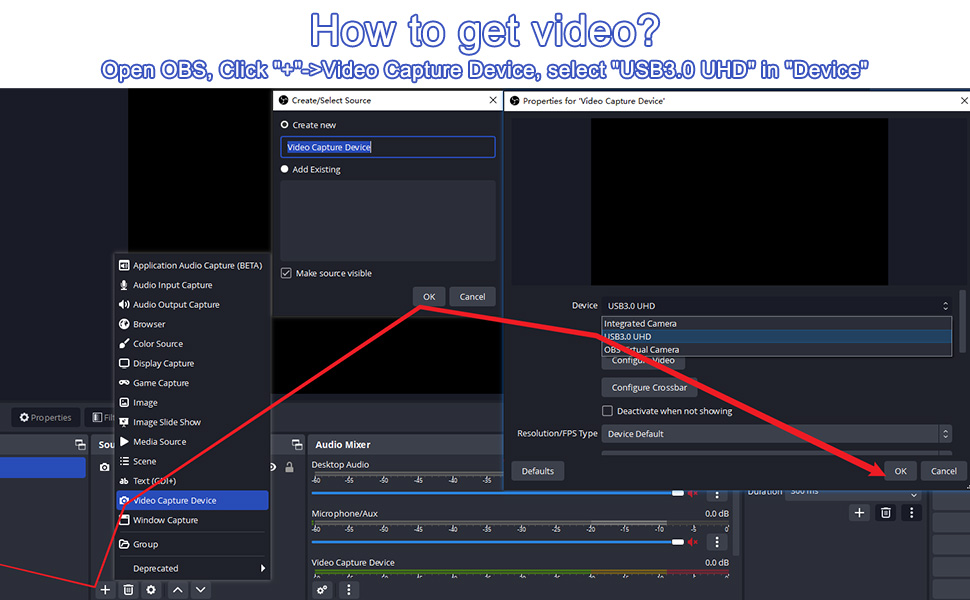Move source up using the up-arrow icon
The image size is (970, 600).
[x=176, y=590]
